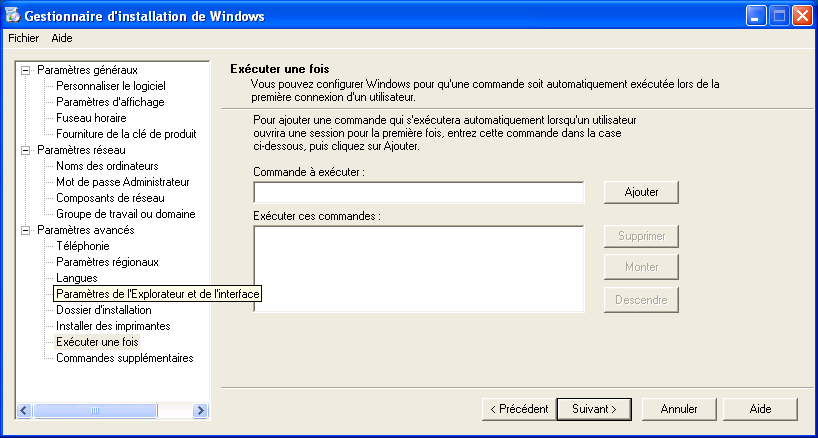Click the Aide button at bottom

tap(760, 409)
